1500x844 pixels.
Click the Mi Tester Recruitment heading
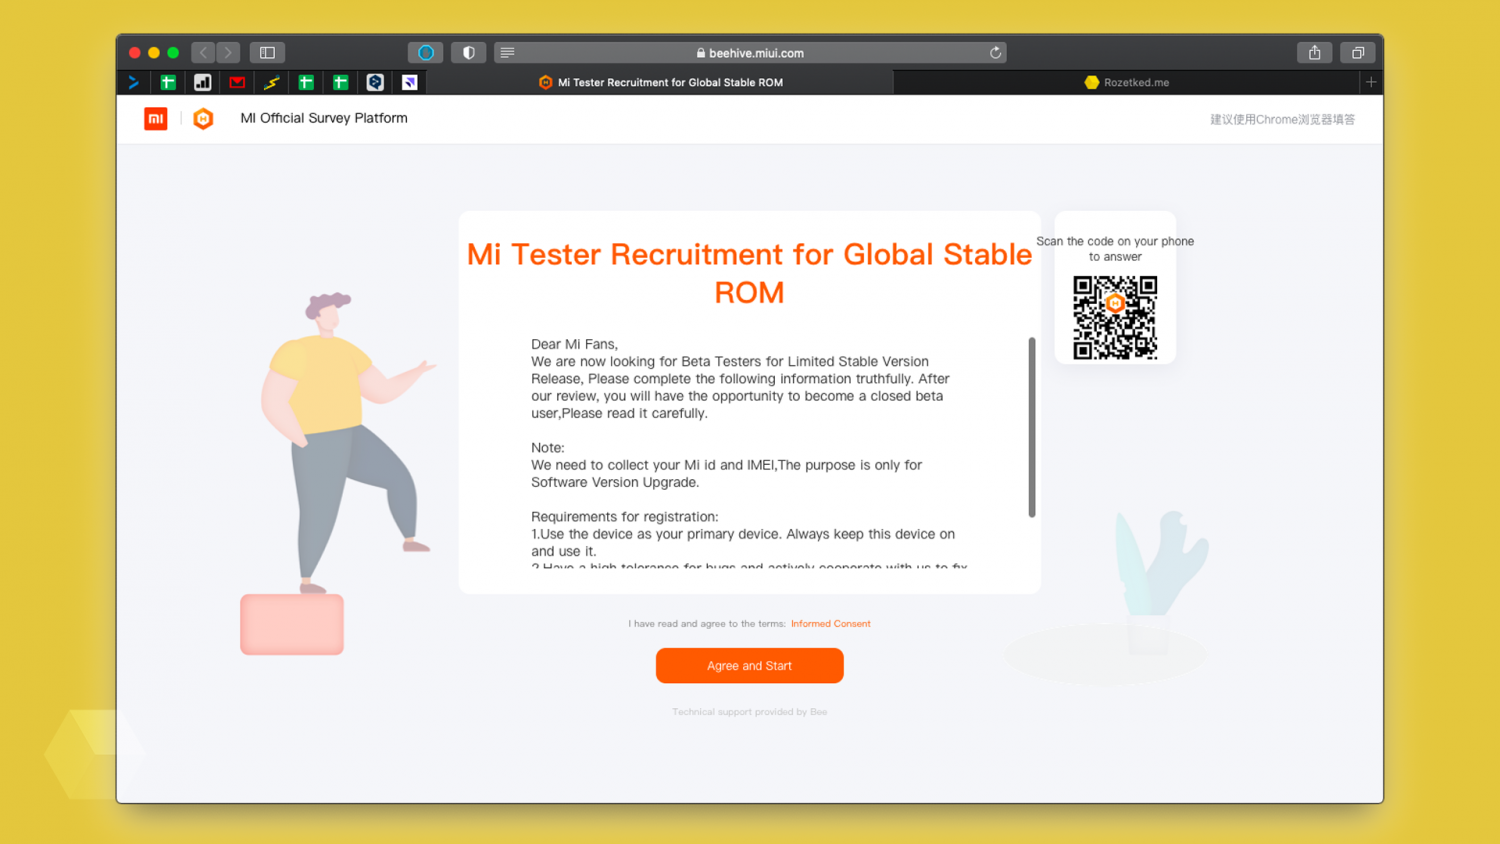click(x=749, y=273)
